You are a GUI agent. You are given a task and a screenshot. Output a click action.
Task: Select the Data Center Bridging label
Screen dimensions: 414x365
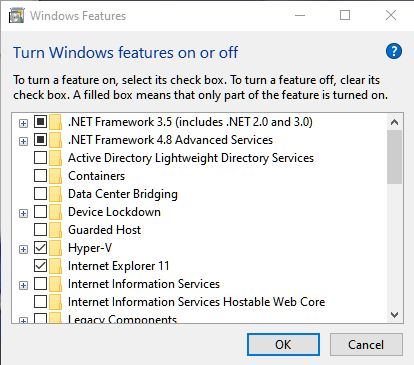point(123,194)
